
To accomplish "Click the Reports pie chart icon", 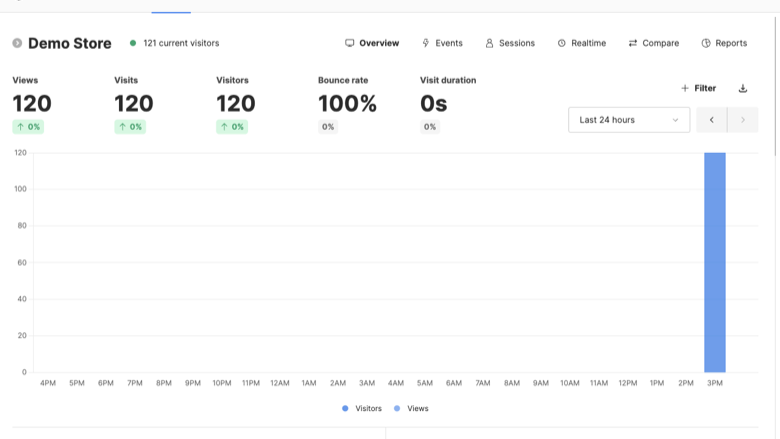I will tap(706, 43).
